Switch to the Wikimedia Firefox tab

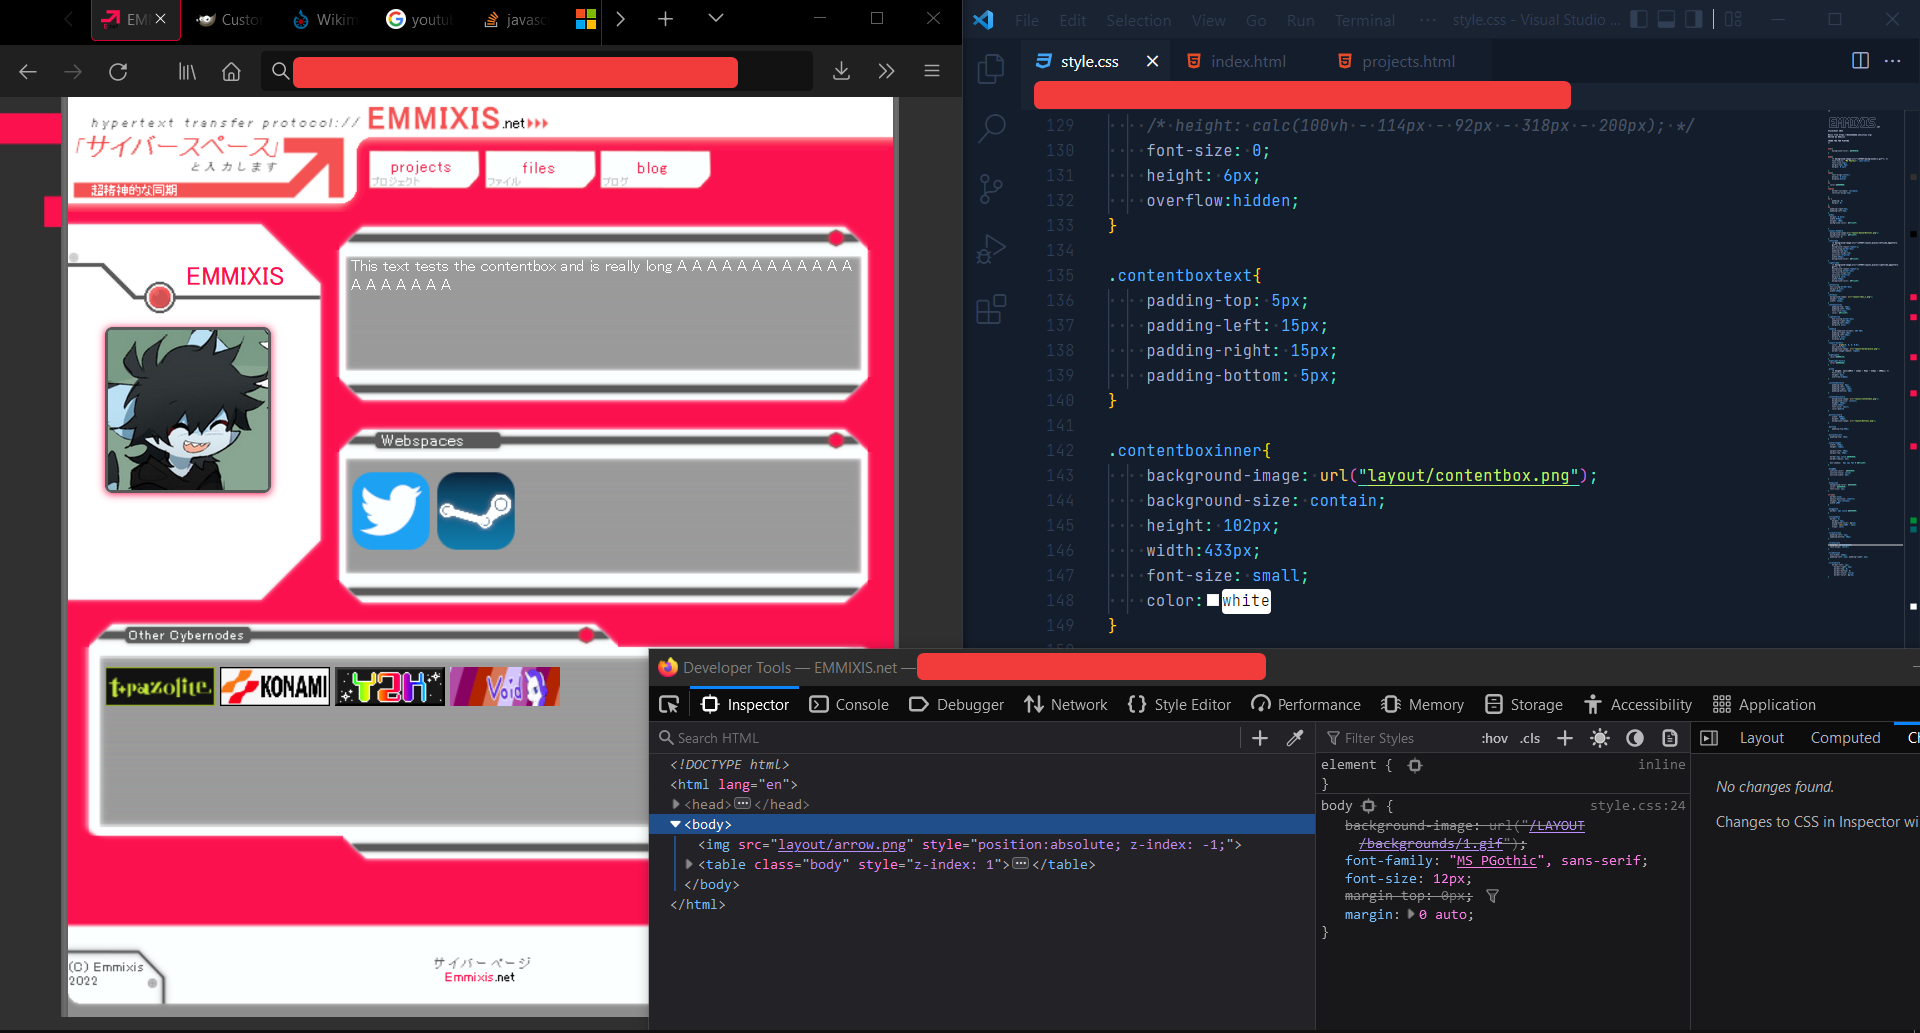(x=324, y=19)
